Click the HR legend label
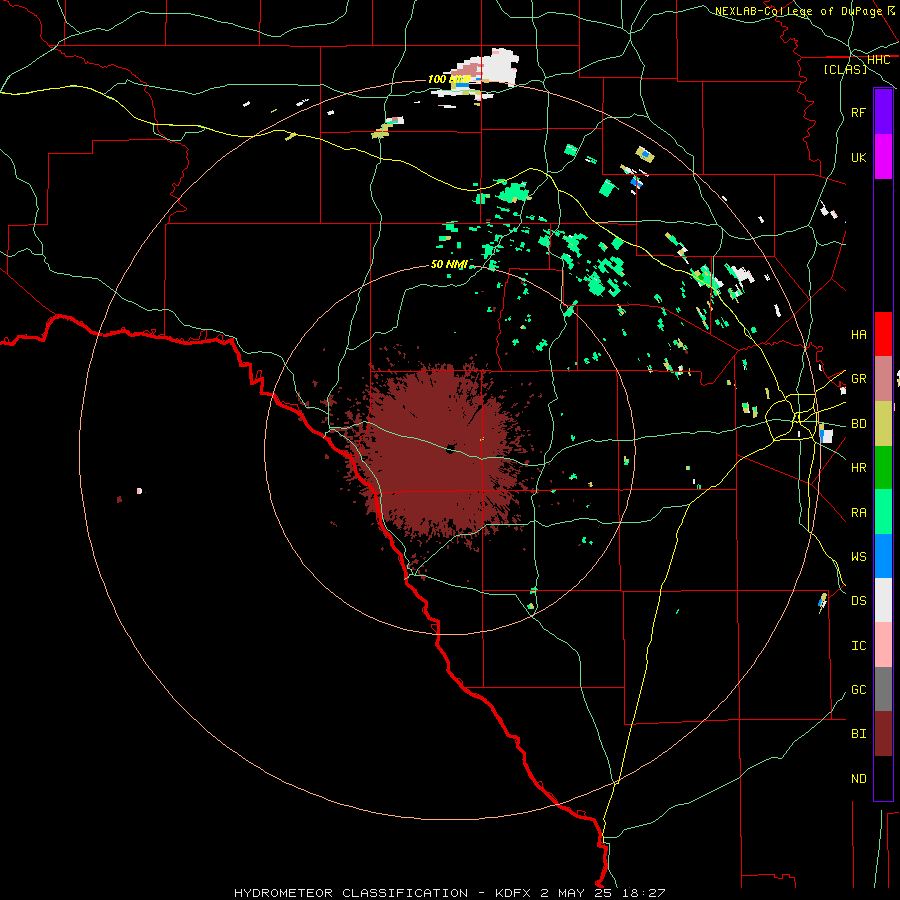900x900 pixels. pos(858,468)
